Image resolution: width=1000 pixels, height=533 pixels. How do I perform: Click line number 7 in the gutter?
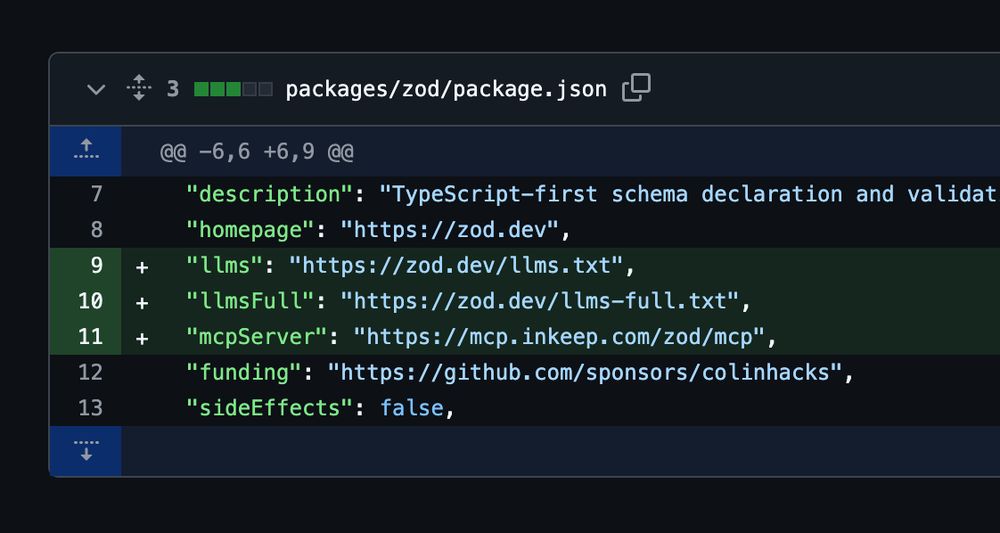point(96,194)
